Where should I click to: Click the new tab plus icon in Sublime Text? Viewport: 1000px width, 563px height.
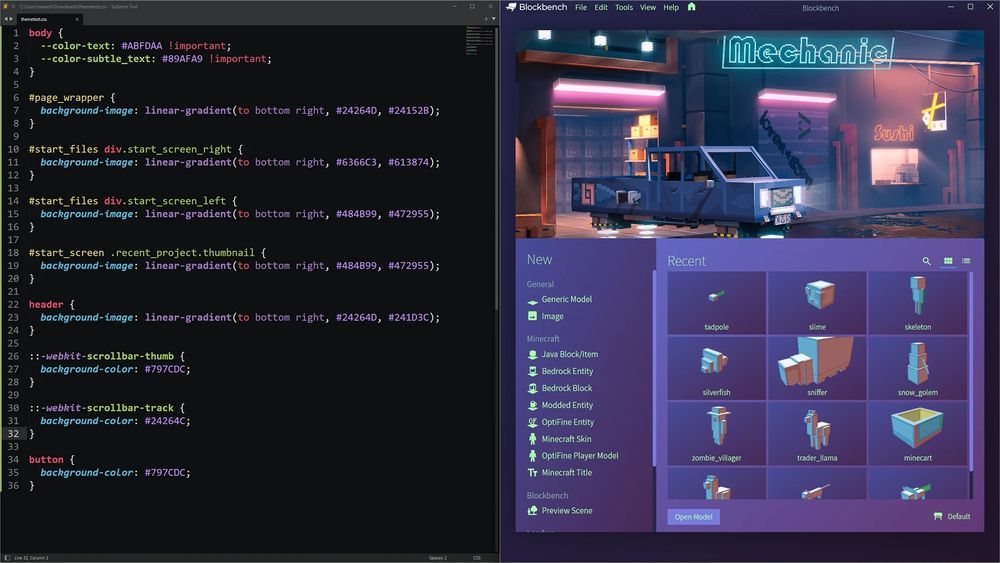487,19
